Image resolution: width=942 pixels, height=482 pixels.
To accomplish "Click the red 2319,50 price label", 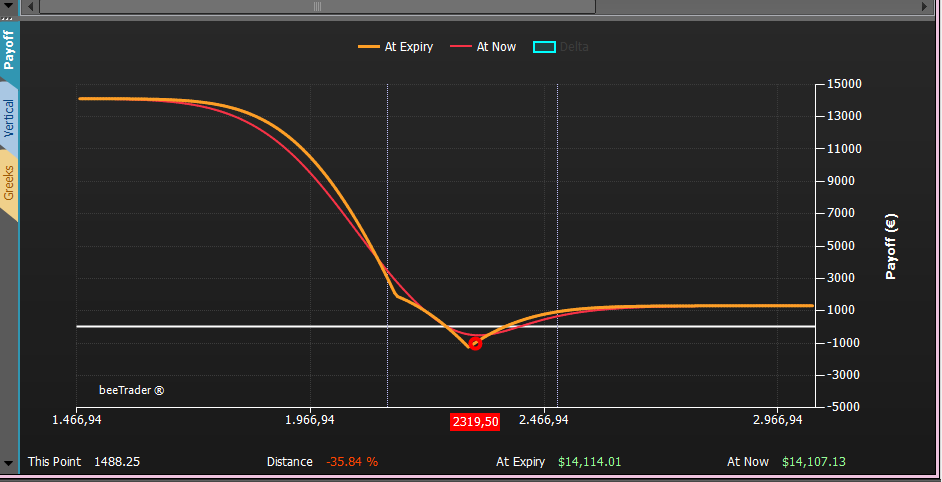I will pyautogui.click(x=475, y=422).
